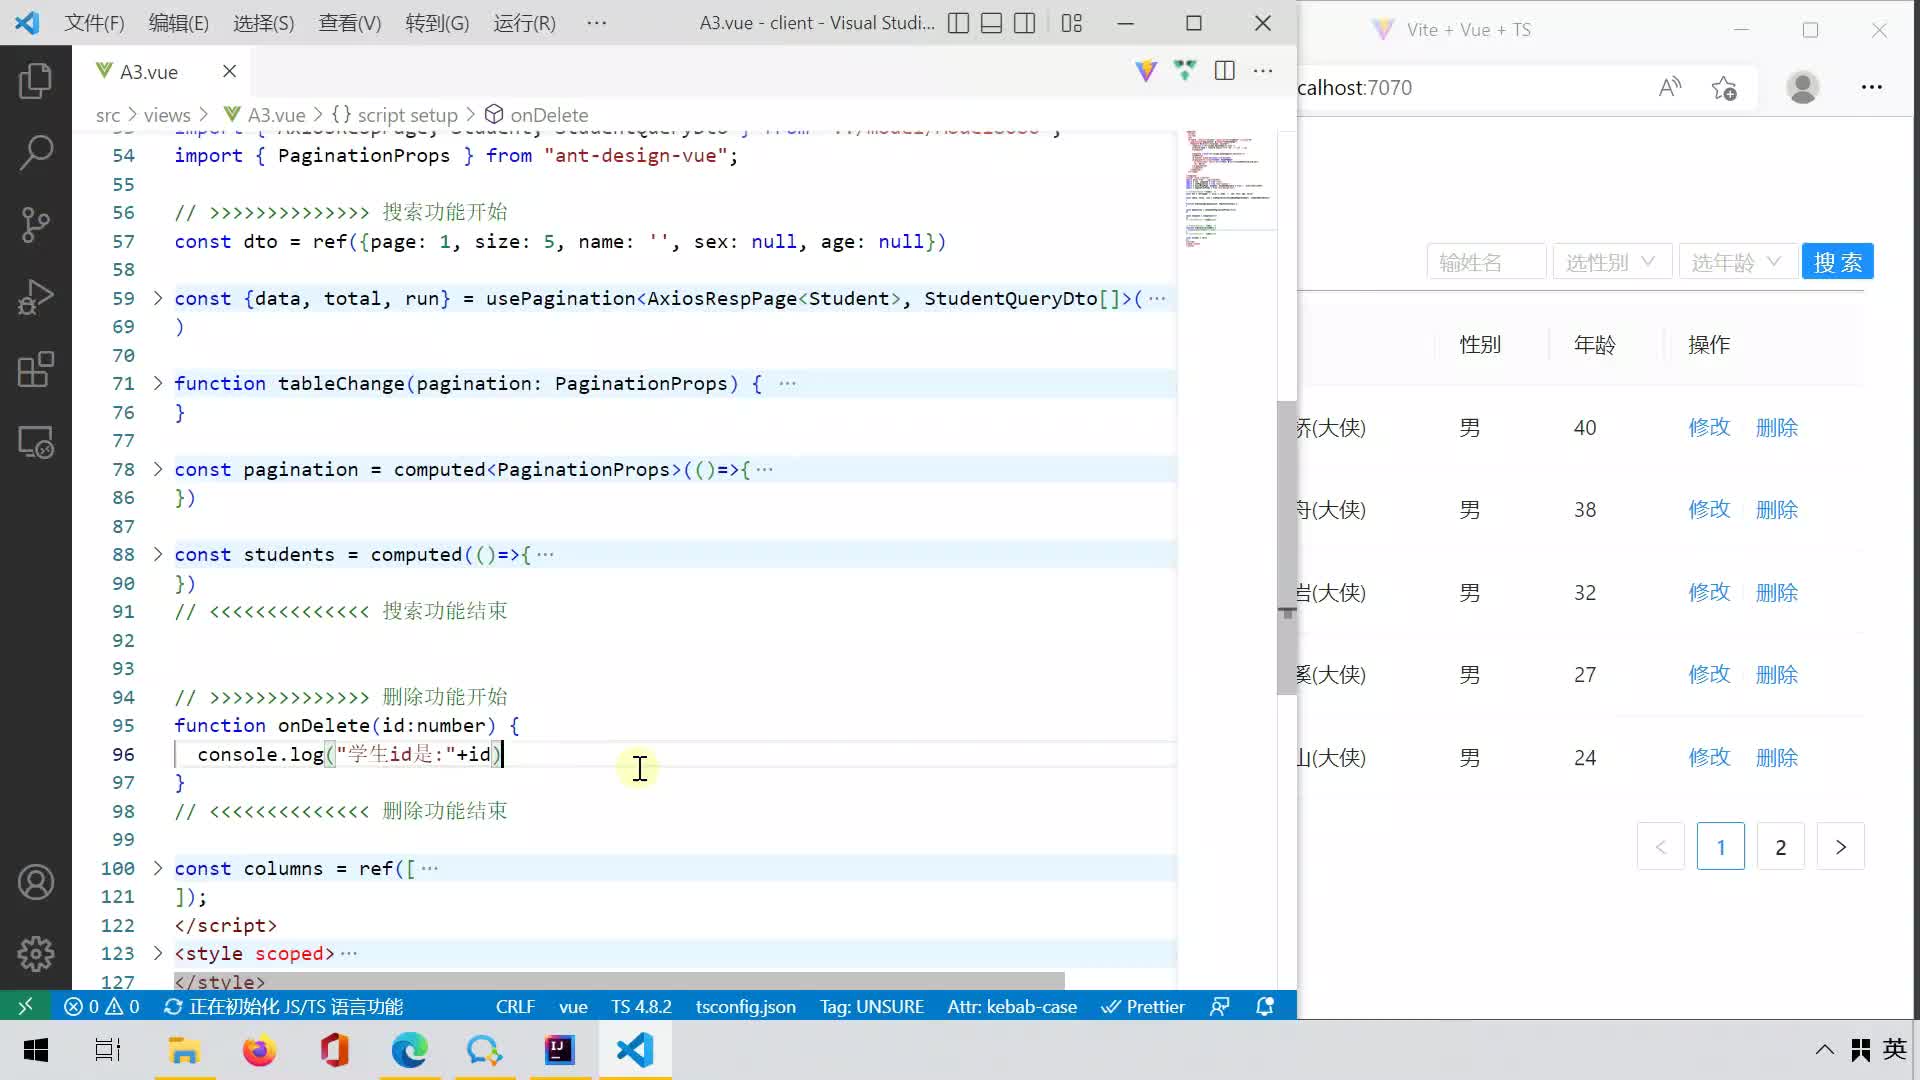Split the editor to the right

point(1224,70)
